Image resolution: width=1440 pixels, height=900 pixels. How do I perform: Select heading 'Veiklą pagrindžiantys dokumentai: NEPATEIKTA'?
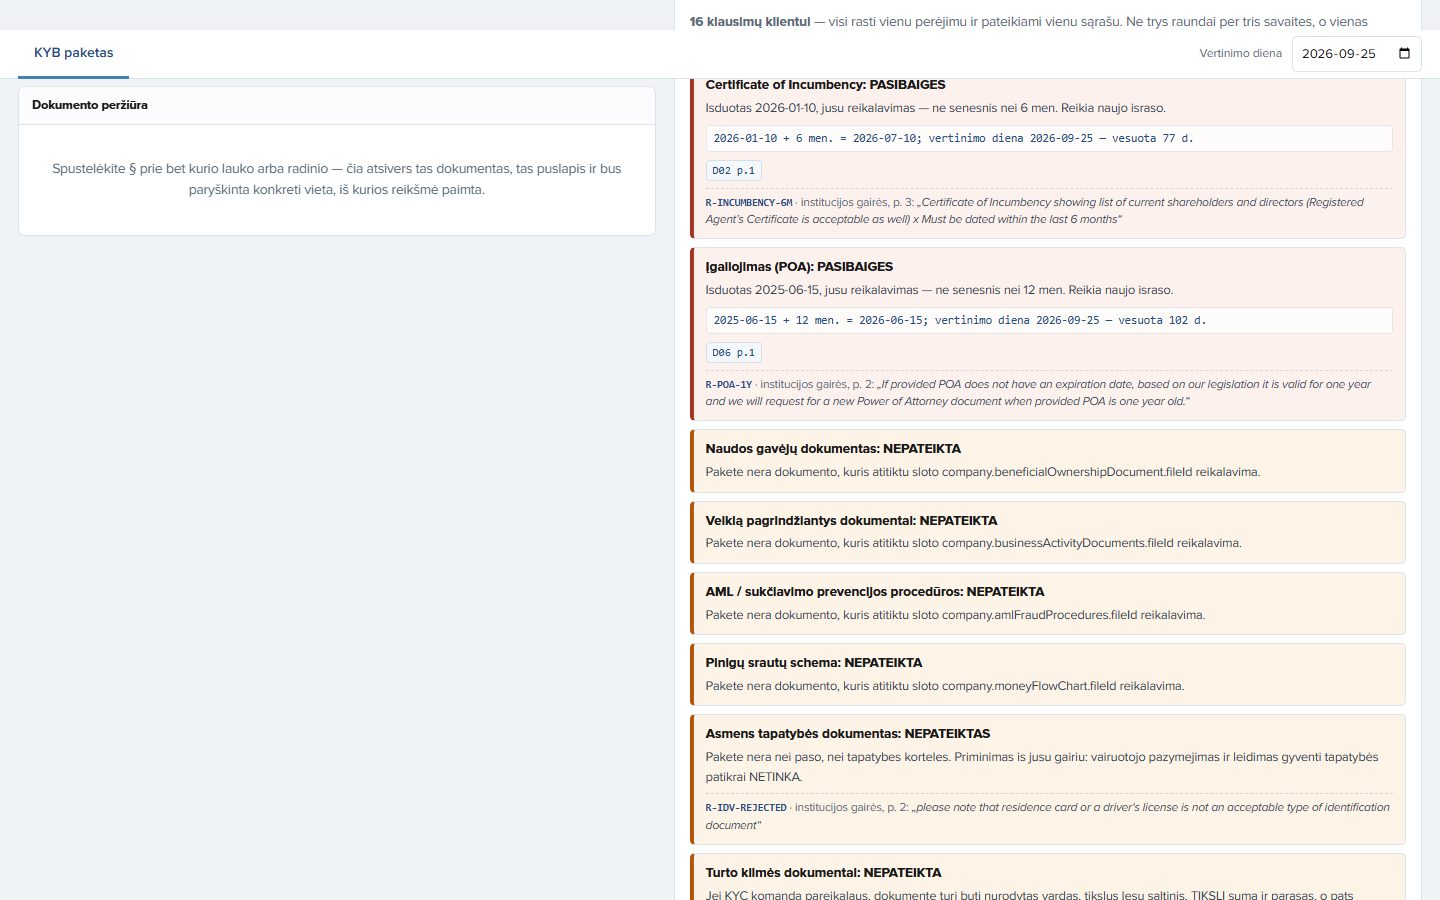point(851,521)
